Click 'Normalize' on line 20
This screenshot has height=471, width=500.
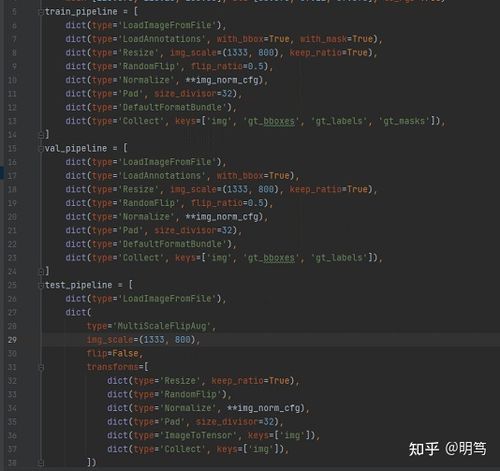pos(148,217)
